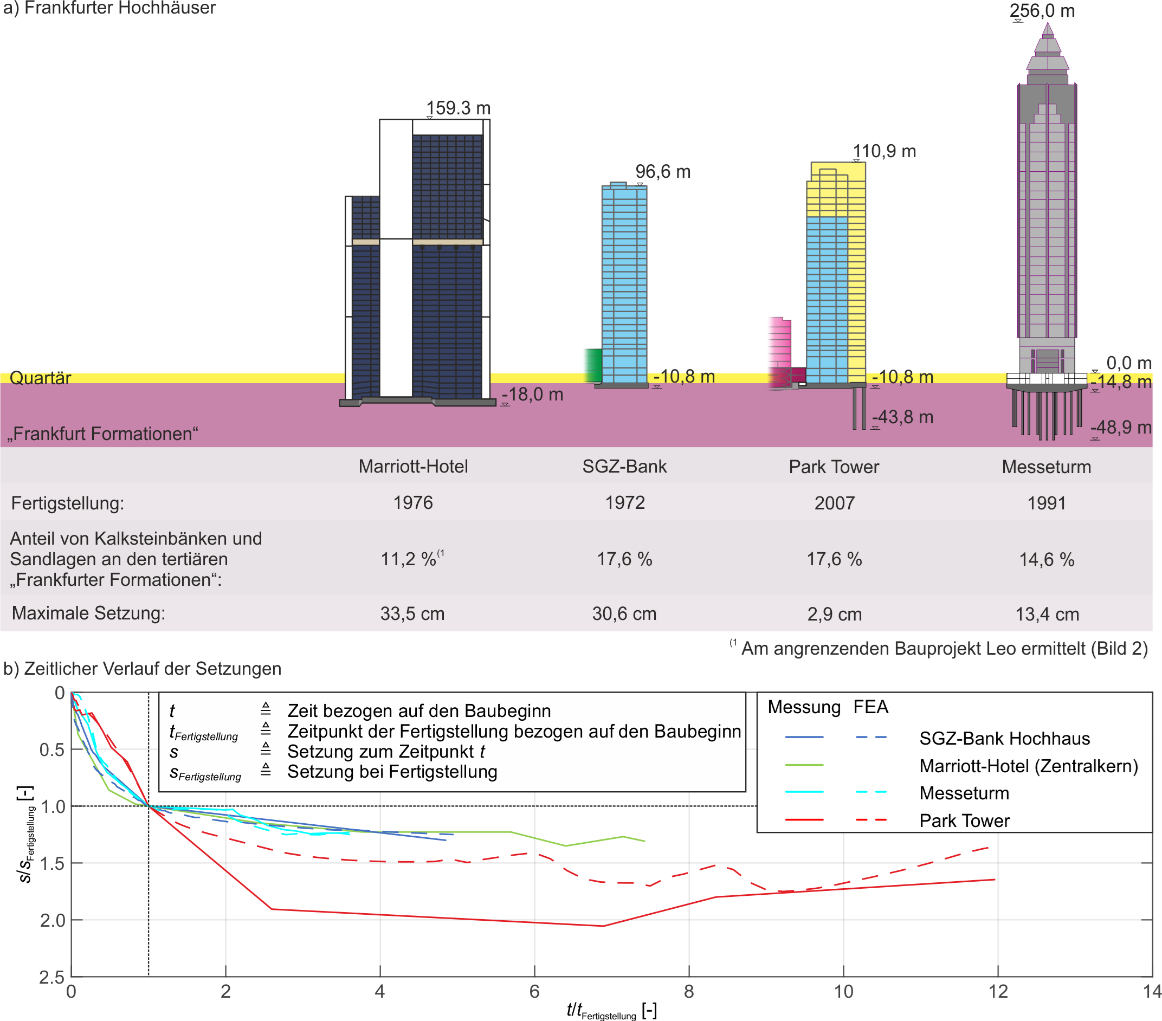This screenshot has width=1162, height=1021.
Task: Click the 'Frankfurt Formationen' layer label
Action: tap(103, 433)
